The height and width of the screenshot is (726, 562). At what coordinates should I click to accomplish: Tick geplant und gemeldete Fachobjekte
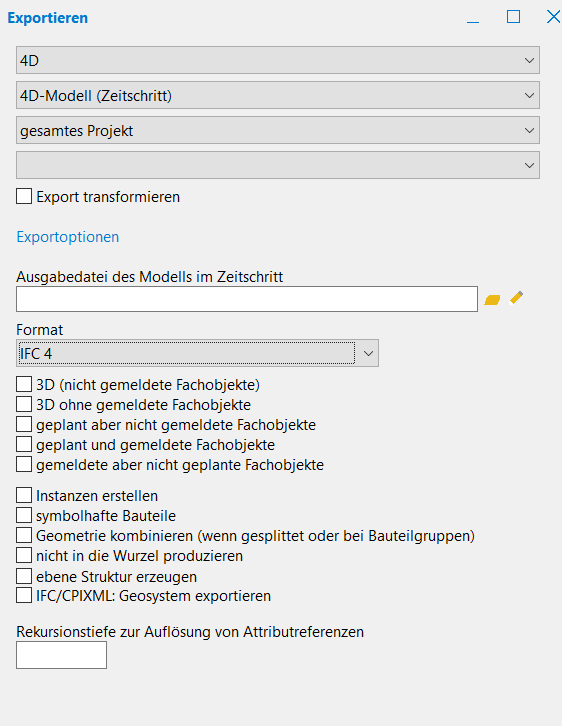click(x=24, y=444)
